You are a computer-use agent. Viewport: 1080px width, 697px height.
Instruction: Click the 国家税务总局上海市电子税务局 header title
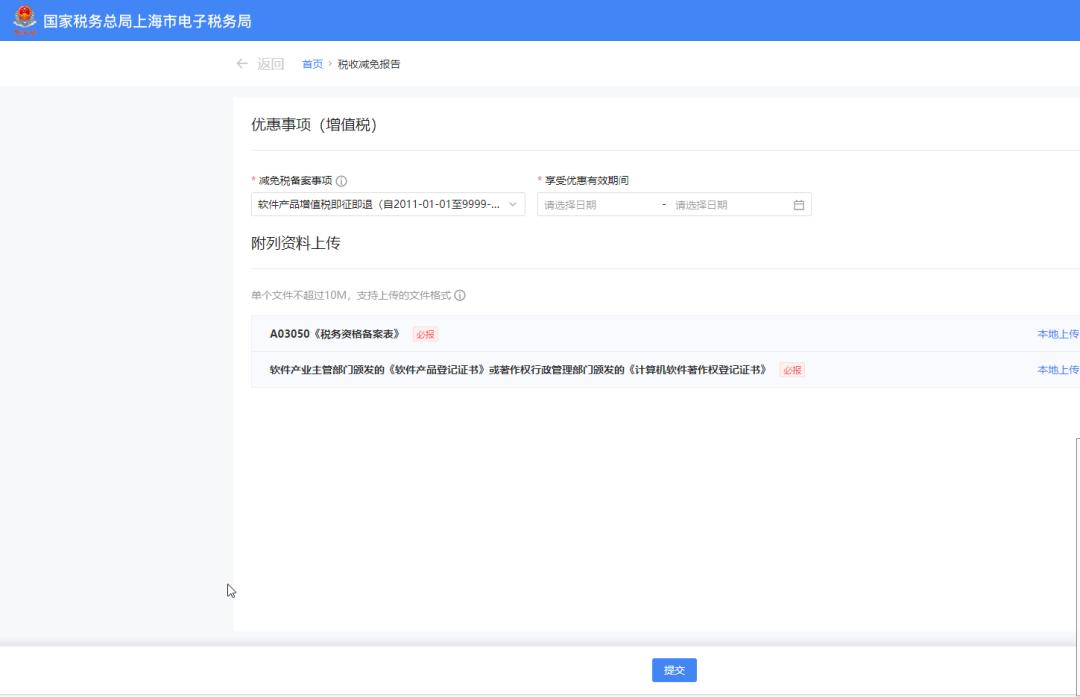(147, 21)
